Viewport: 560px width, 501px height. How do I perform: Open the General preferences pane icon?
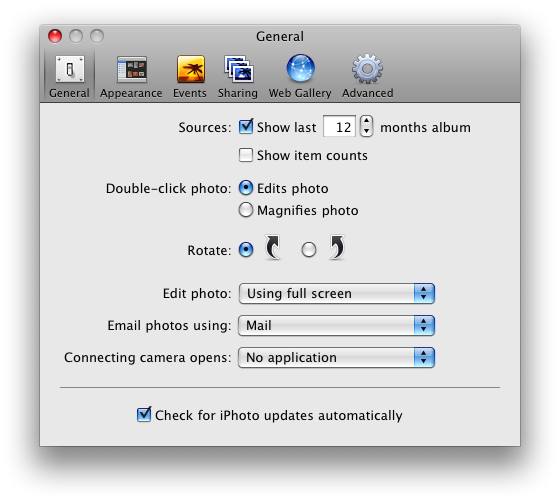(x=70, y=69)
